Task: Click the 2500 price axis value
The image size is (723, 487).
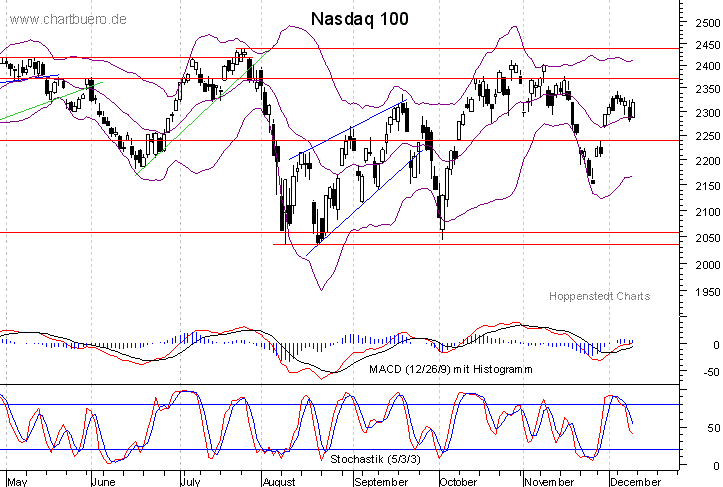Action: tap(707, 23)
